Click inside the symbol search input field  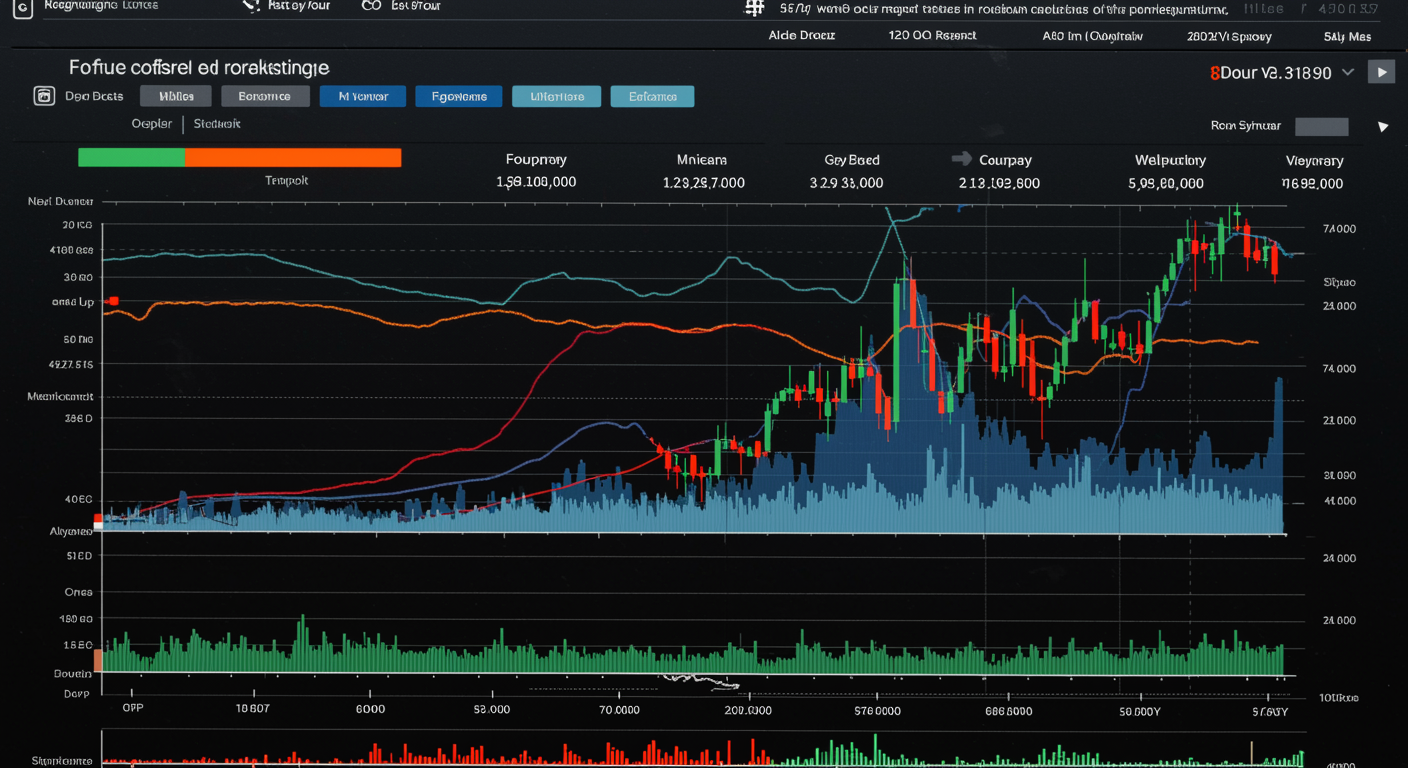(x=1321, y=126)
